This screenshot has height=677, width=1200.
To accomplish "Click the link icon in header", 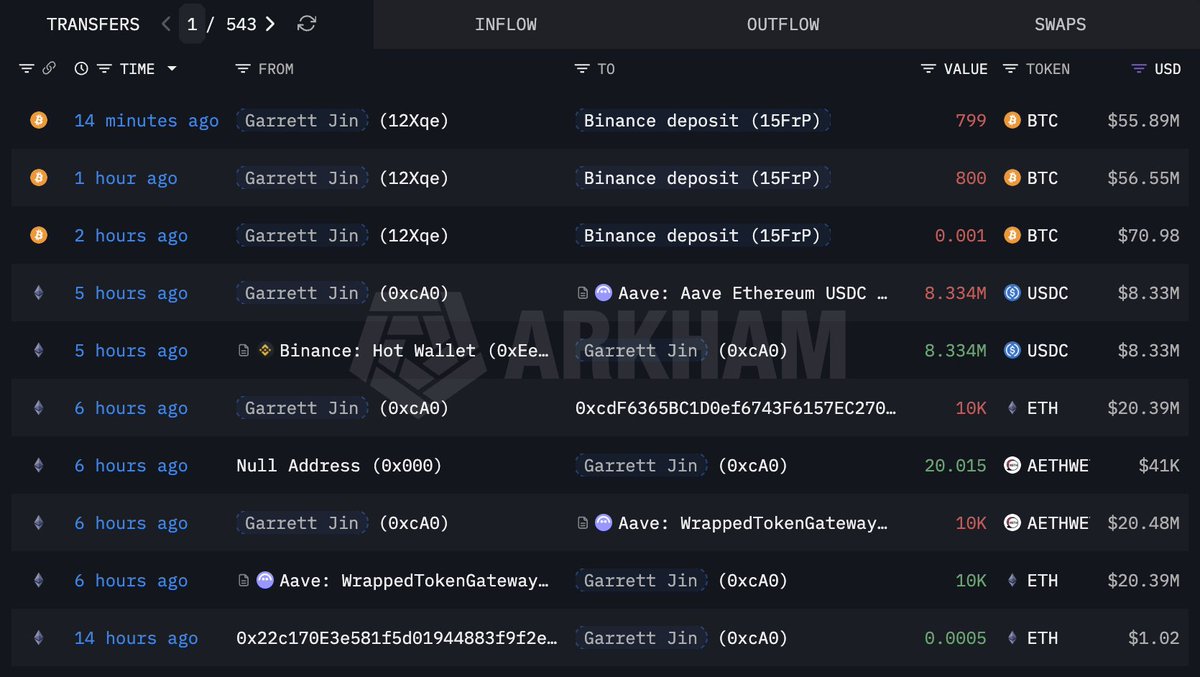I will 50,68.
